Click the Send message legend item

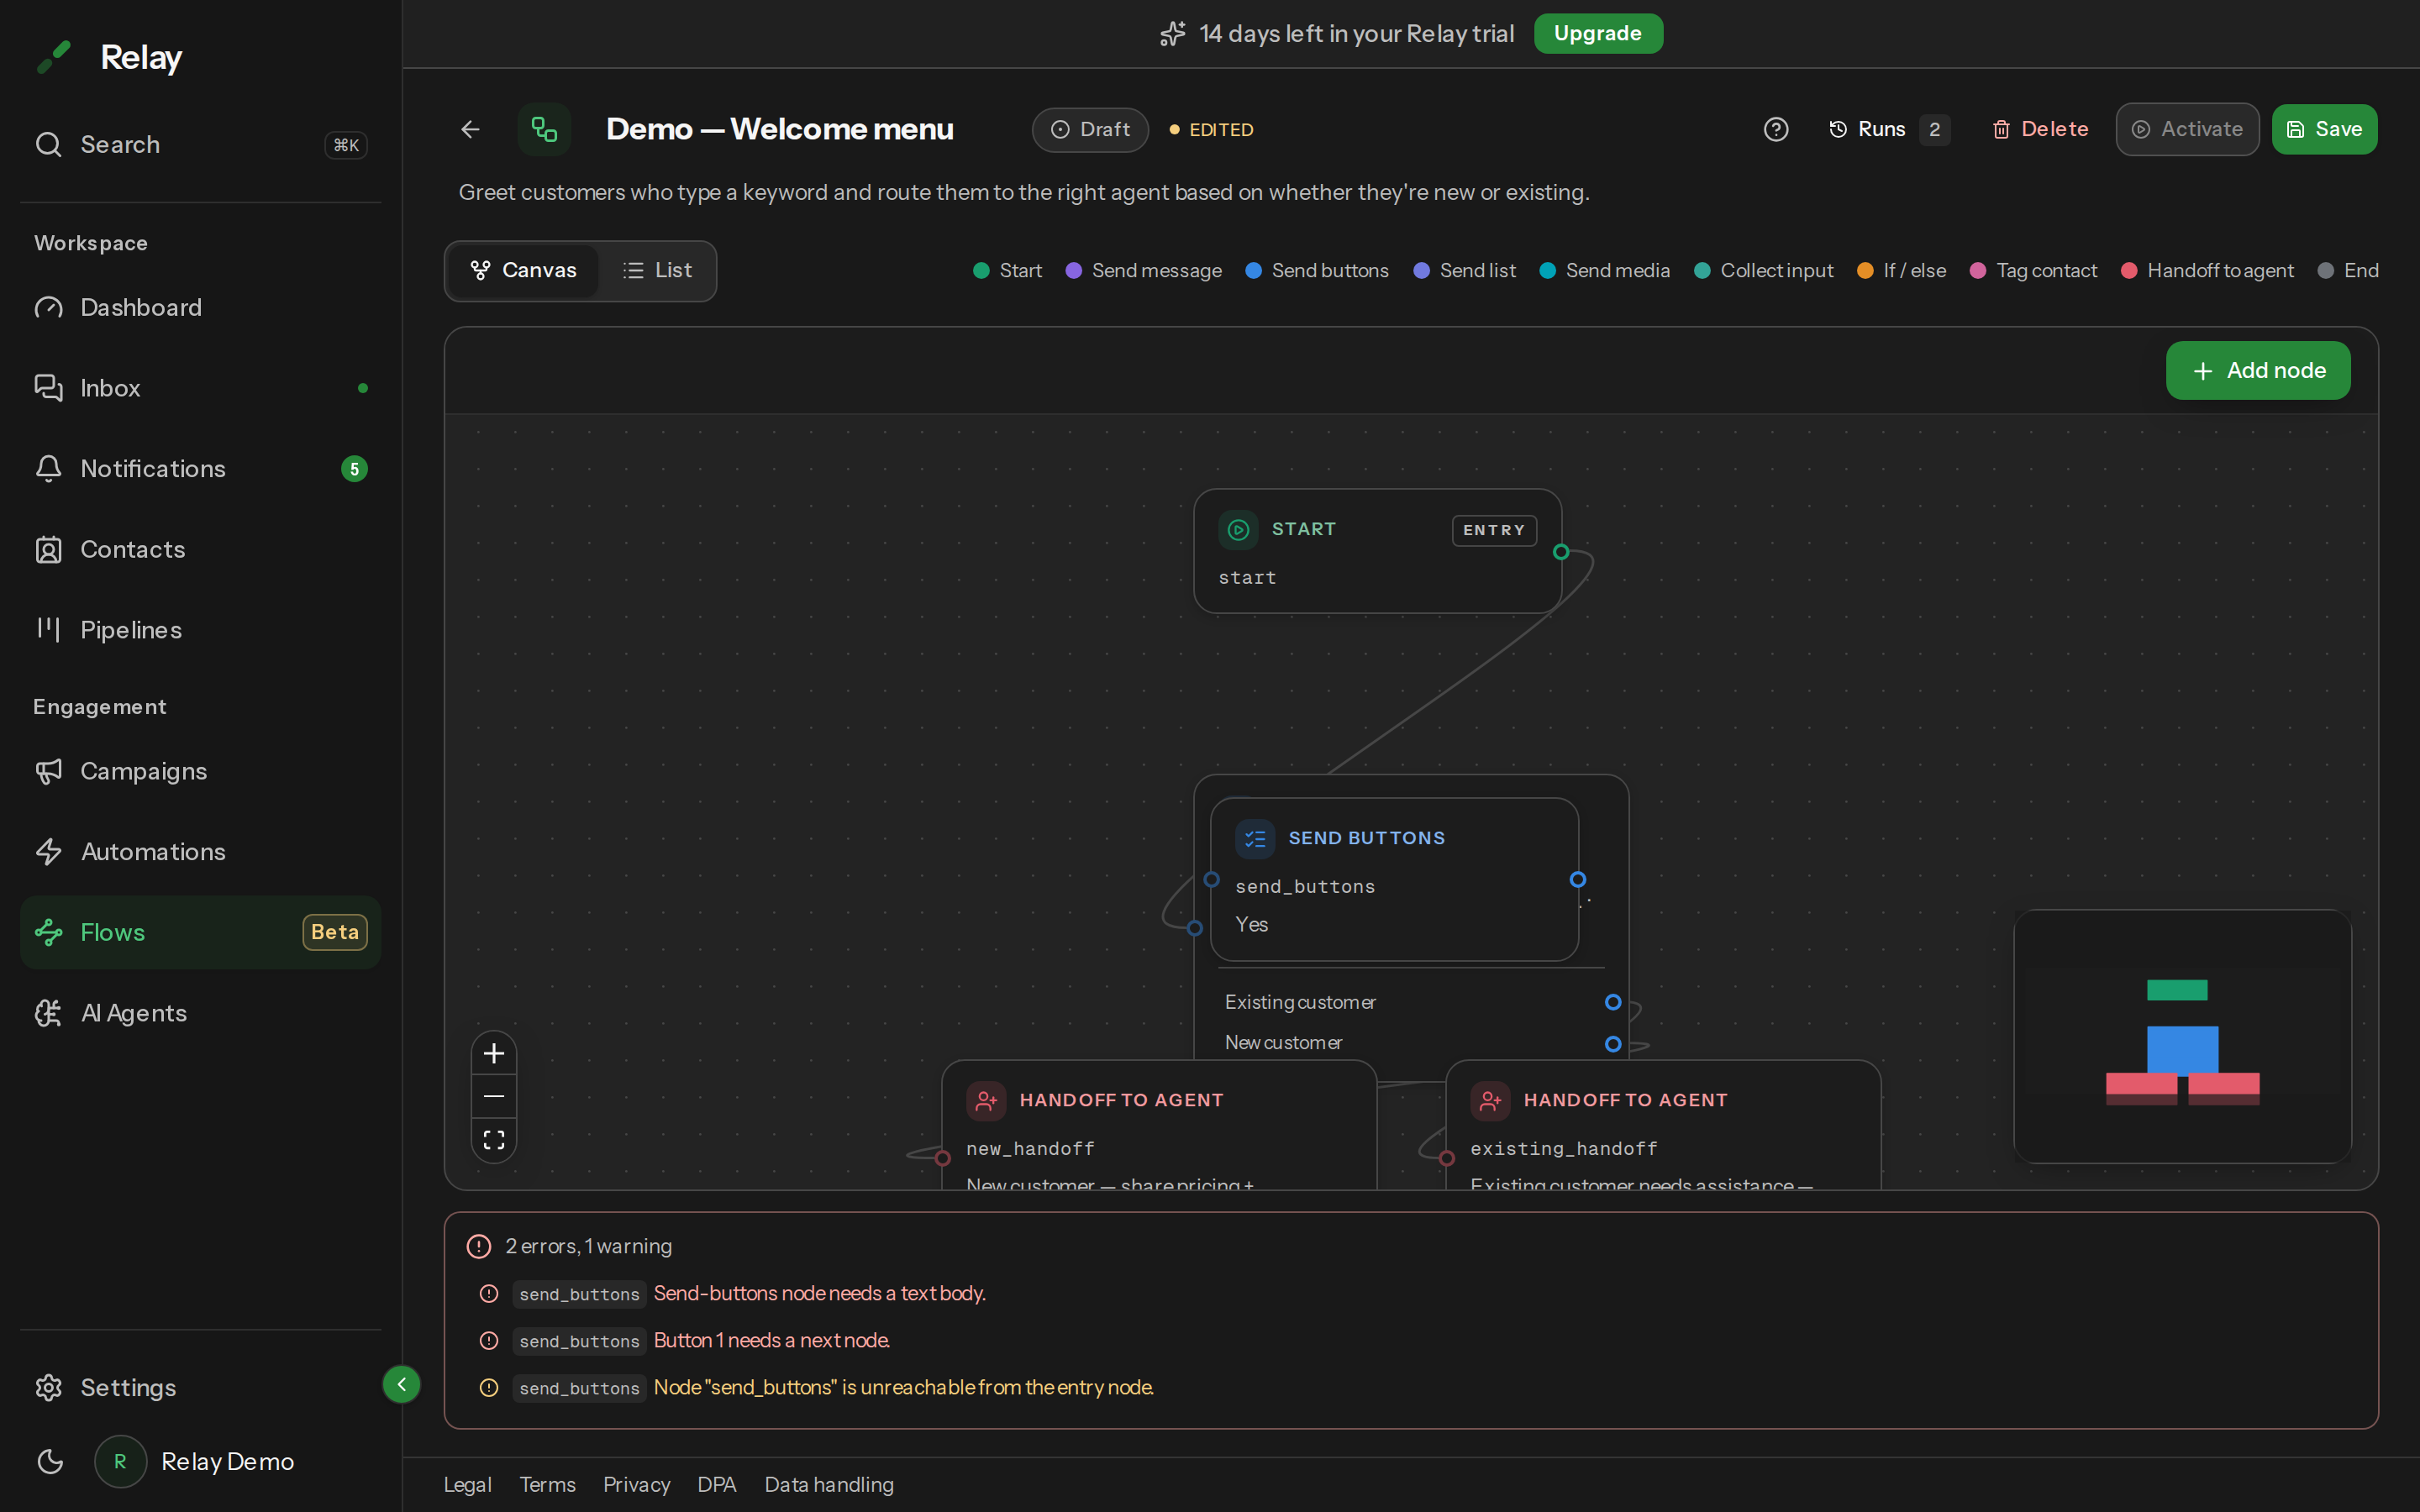tap(1143, 270)
